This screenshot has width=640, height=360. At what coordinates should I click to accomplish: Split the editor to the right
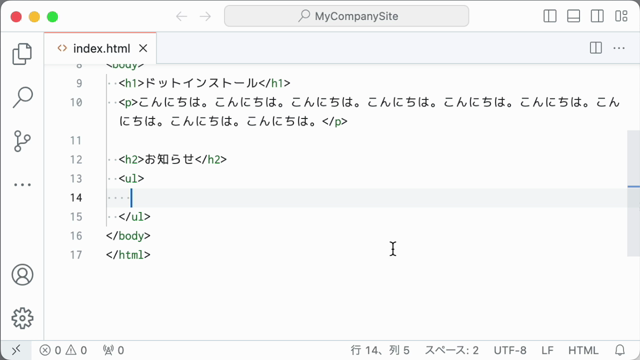596,48
